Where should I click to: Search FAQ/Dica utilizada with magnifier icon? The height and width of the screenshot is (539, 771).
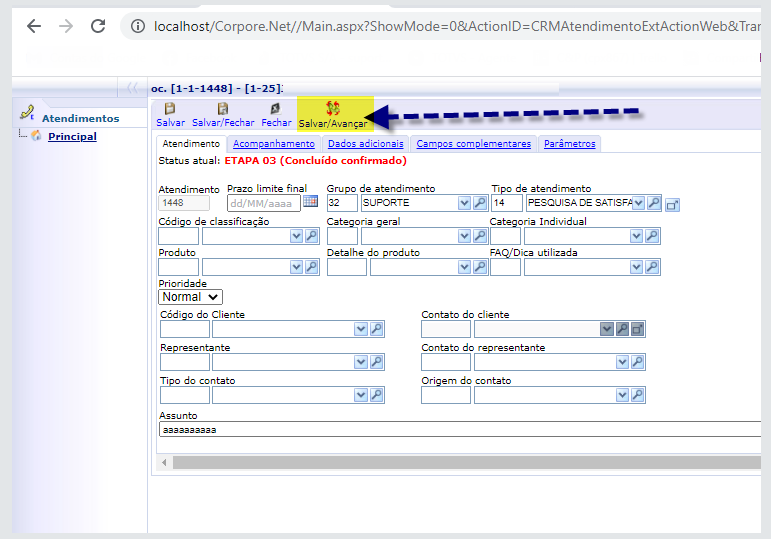click(x=652, y=267)
